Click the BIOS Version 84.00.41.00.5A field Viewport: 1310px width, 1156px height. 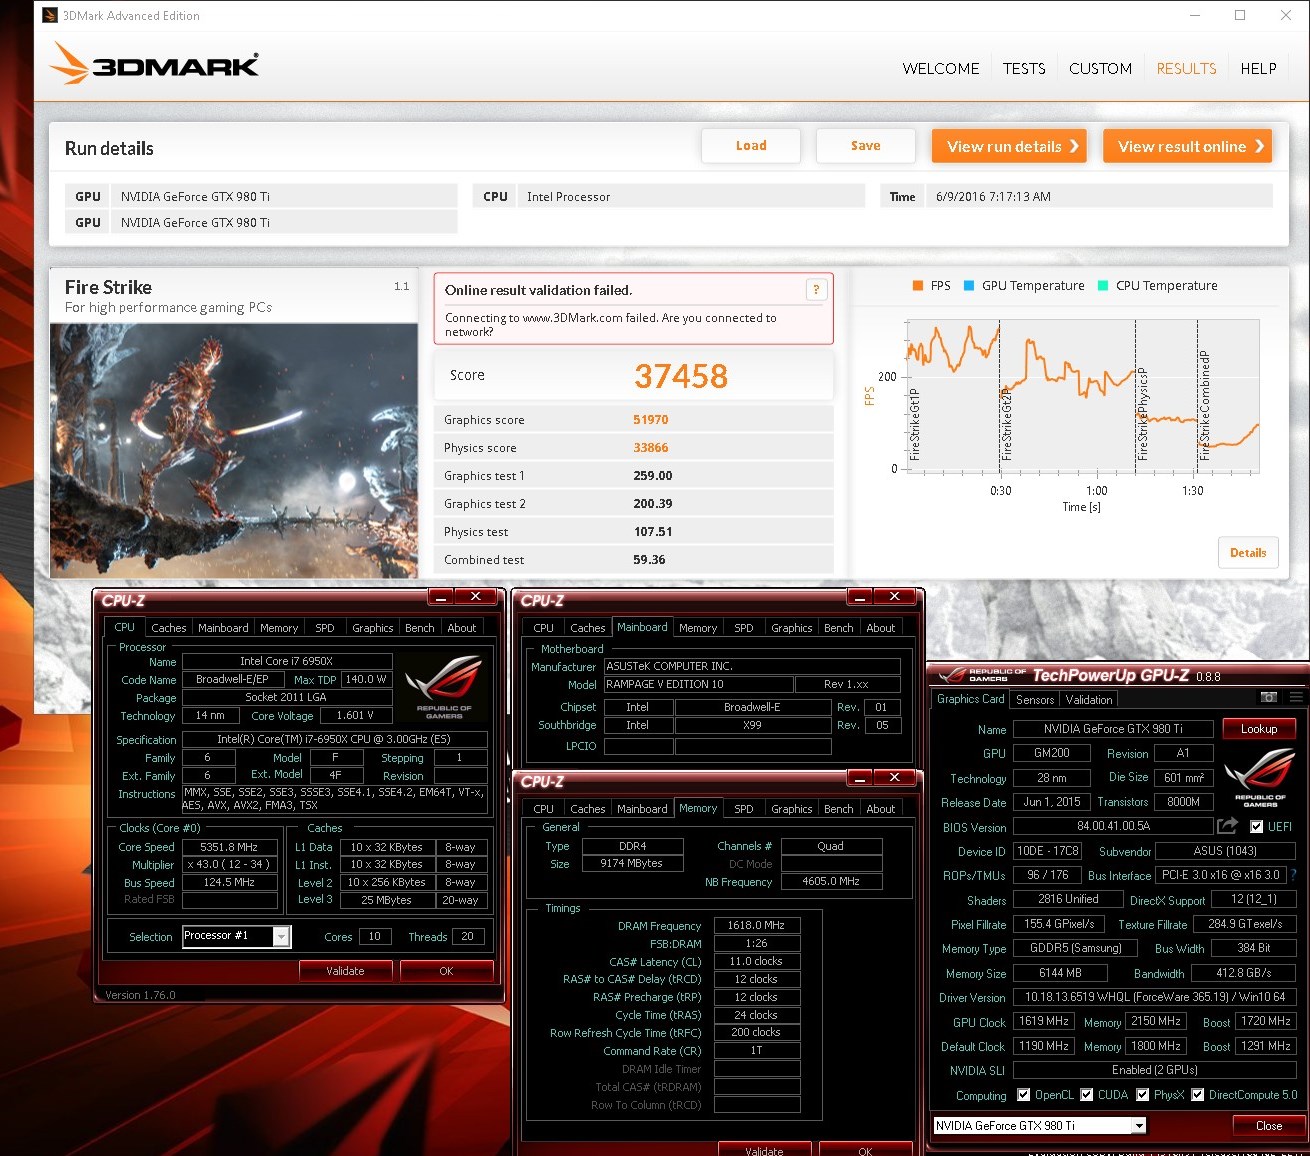[x=1113, y=826]
